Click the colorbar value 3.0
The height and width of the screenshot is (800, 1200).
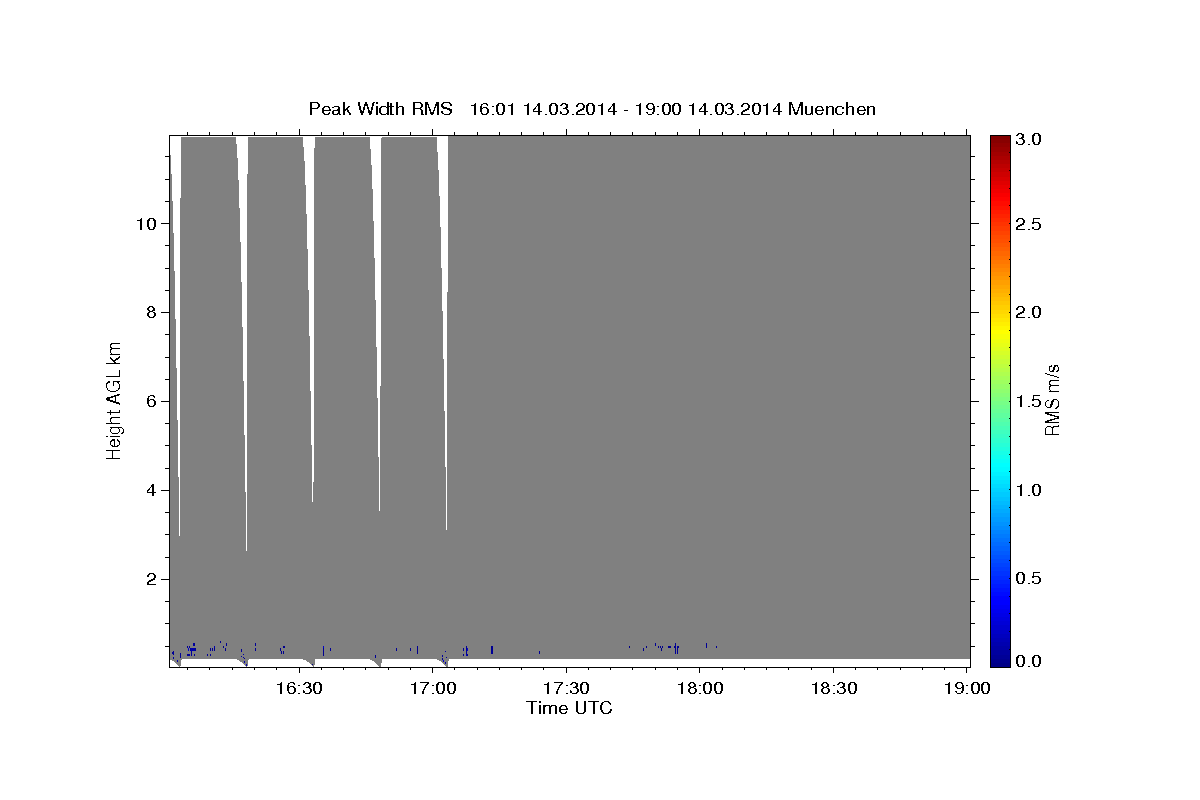[x=1029, y=140]
